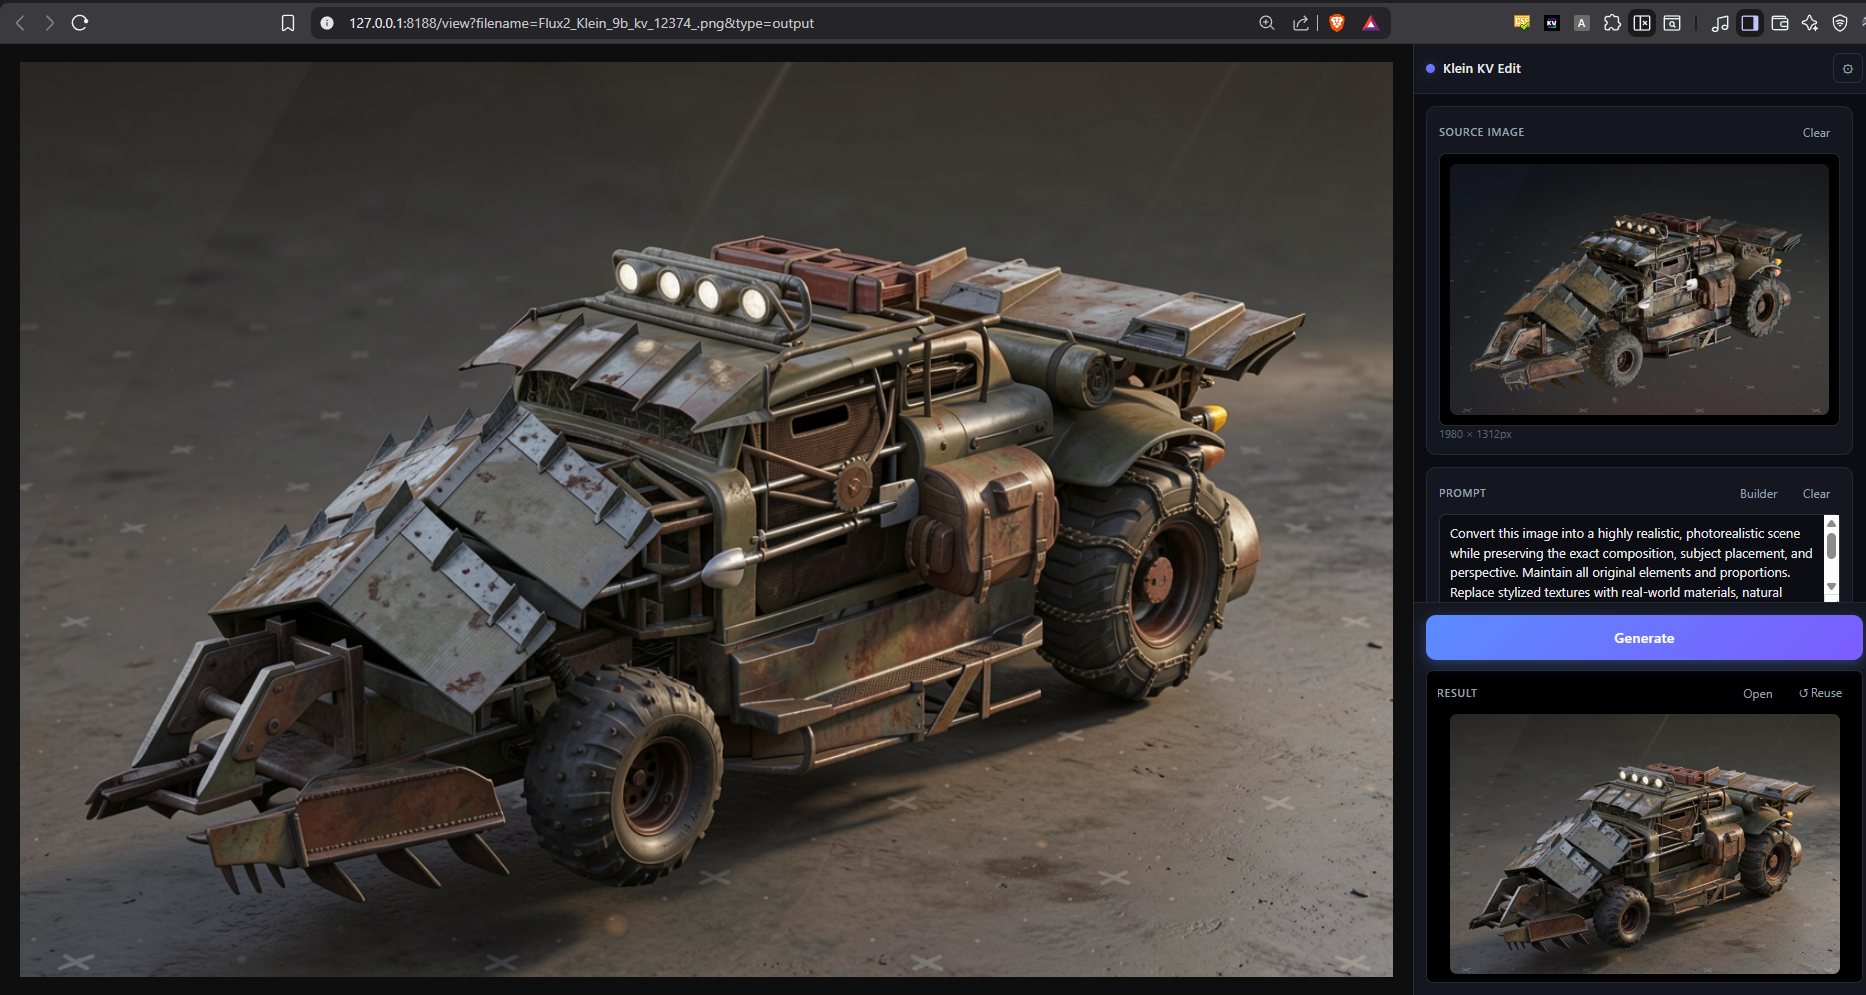This screenshot has width=1866, height=995.
Task: Click the zoom magnifier in address bar
Action: (1267, 23)
